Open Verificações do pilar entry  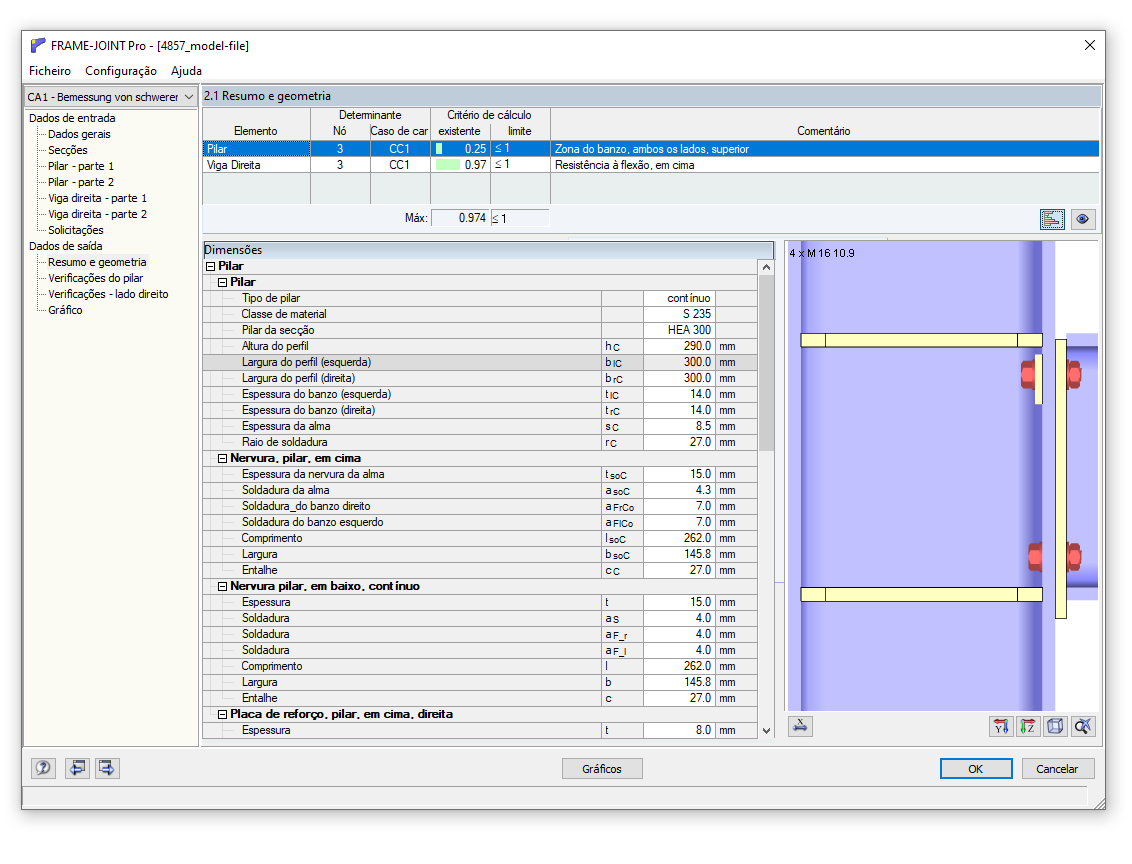tap(95, 278)
